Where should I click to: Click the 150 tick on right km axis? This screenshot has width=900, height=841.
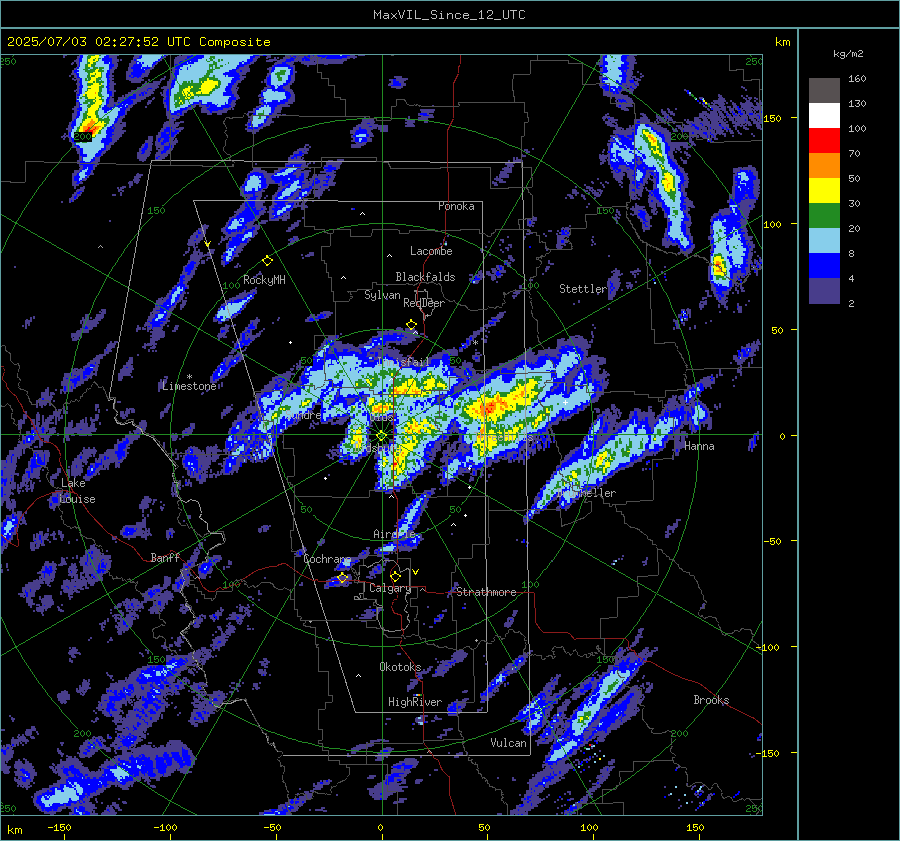point(772,118)
